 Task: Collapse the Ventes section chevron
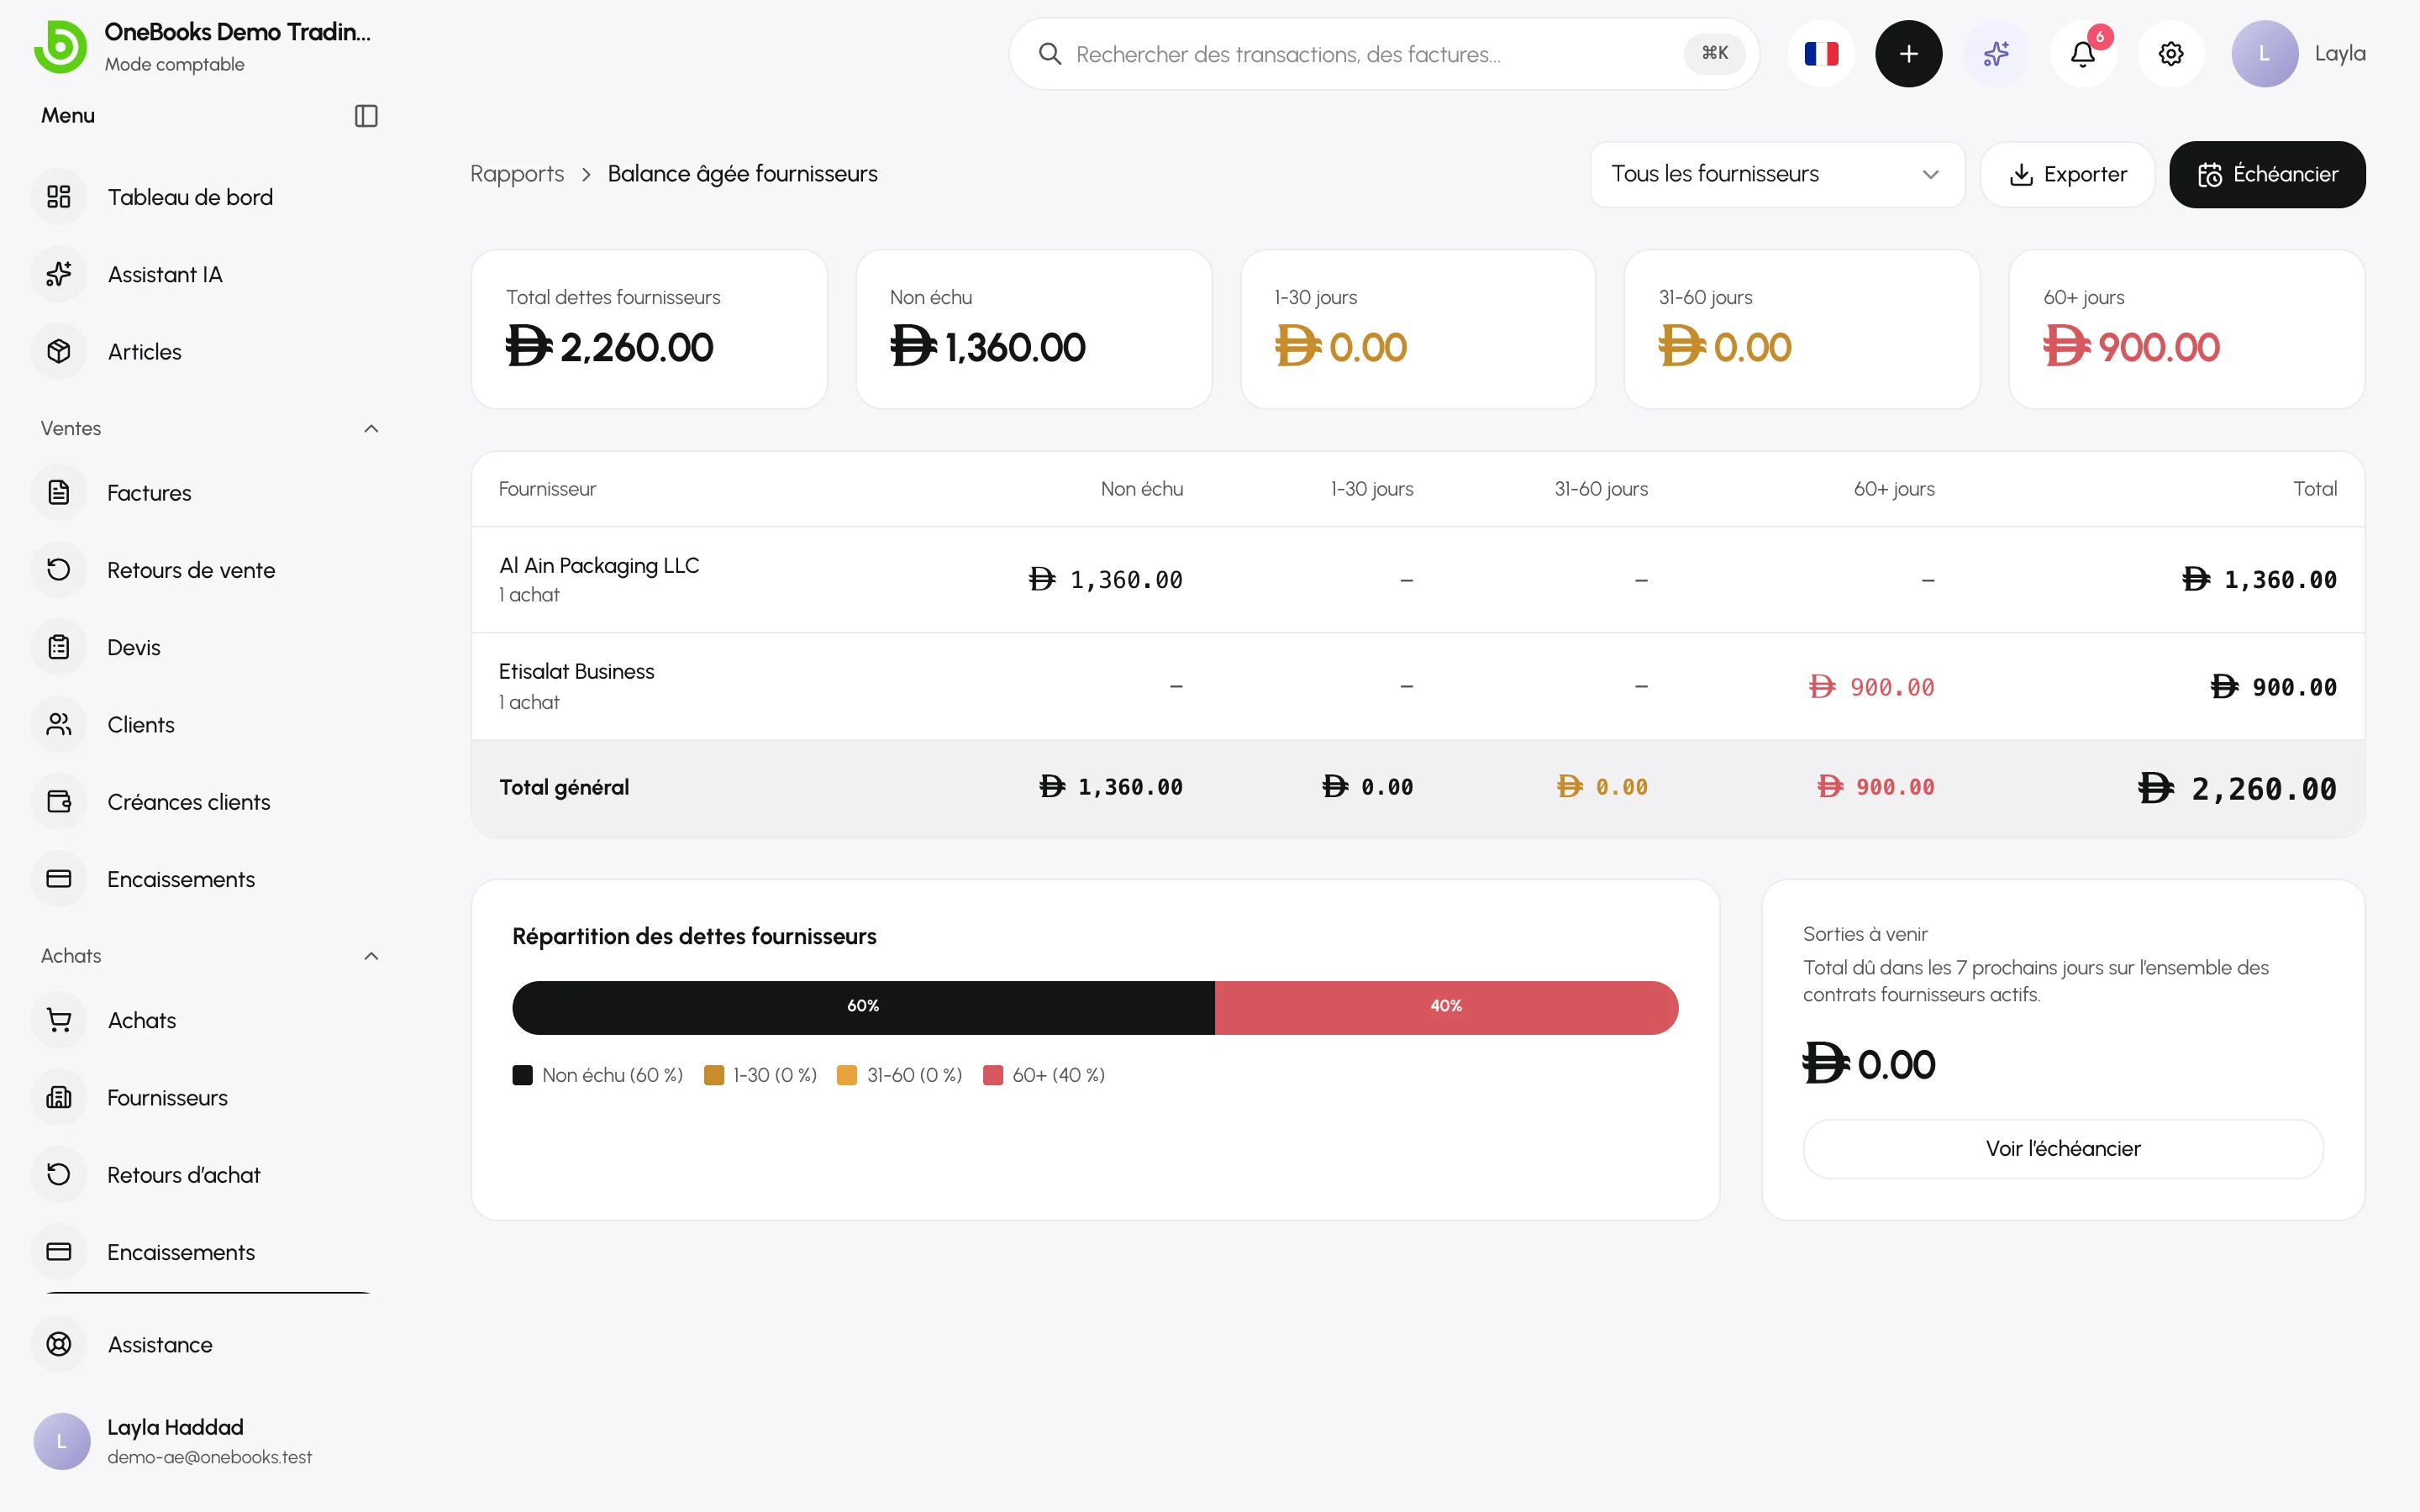click(371, 428)
